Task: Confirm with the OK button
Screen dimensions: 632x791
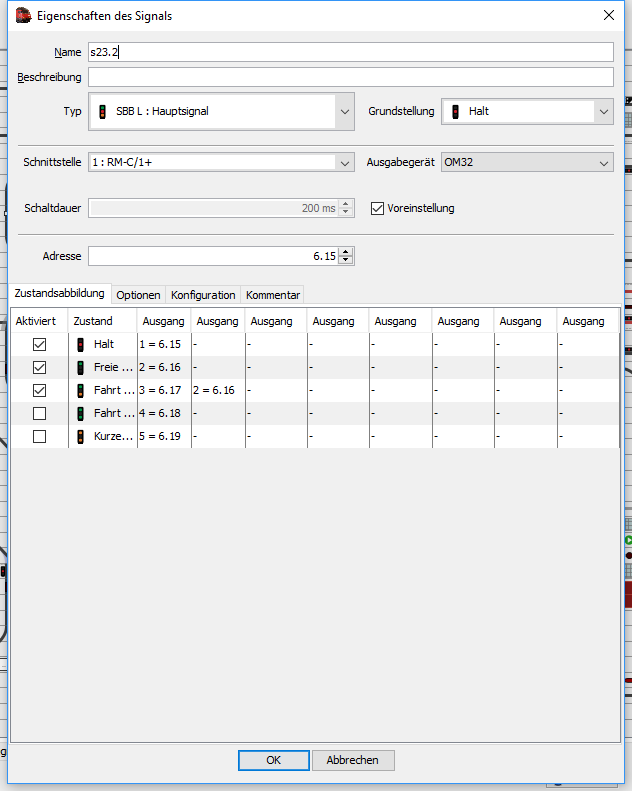Action: point(273,760)
